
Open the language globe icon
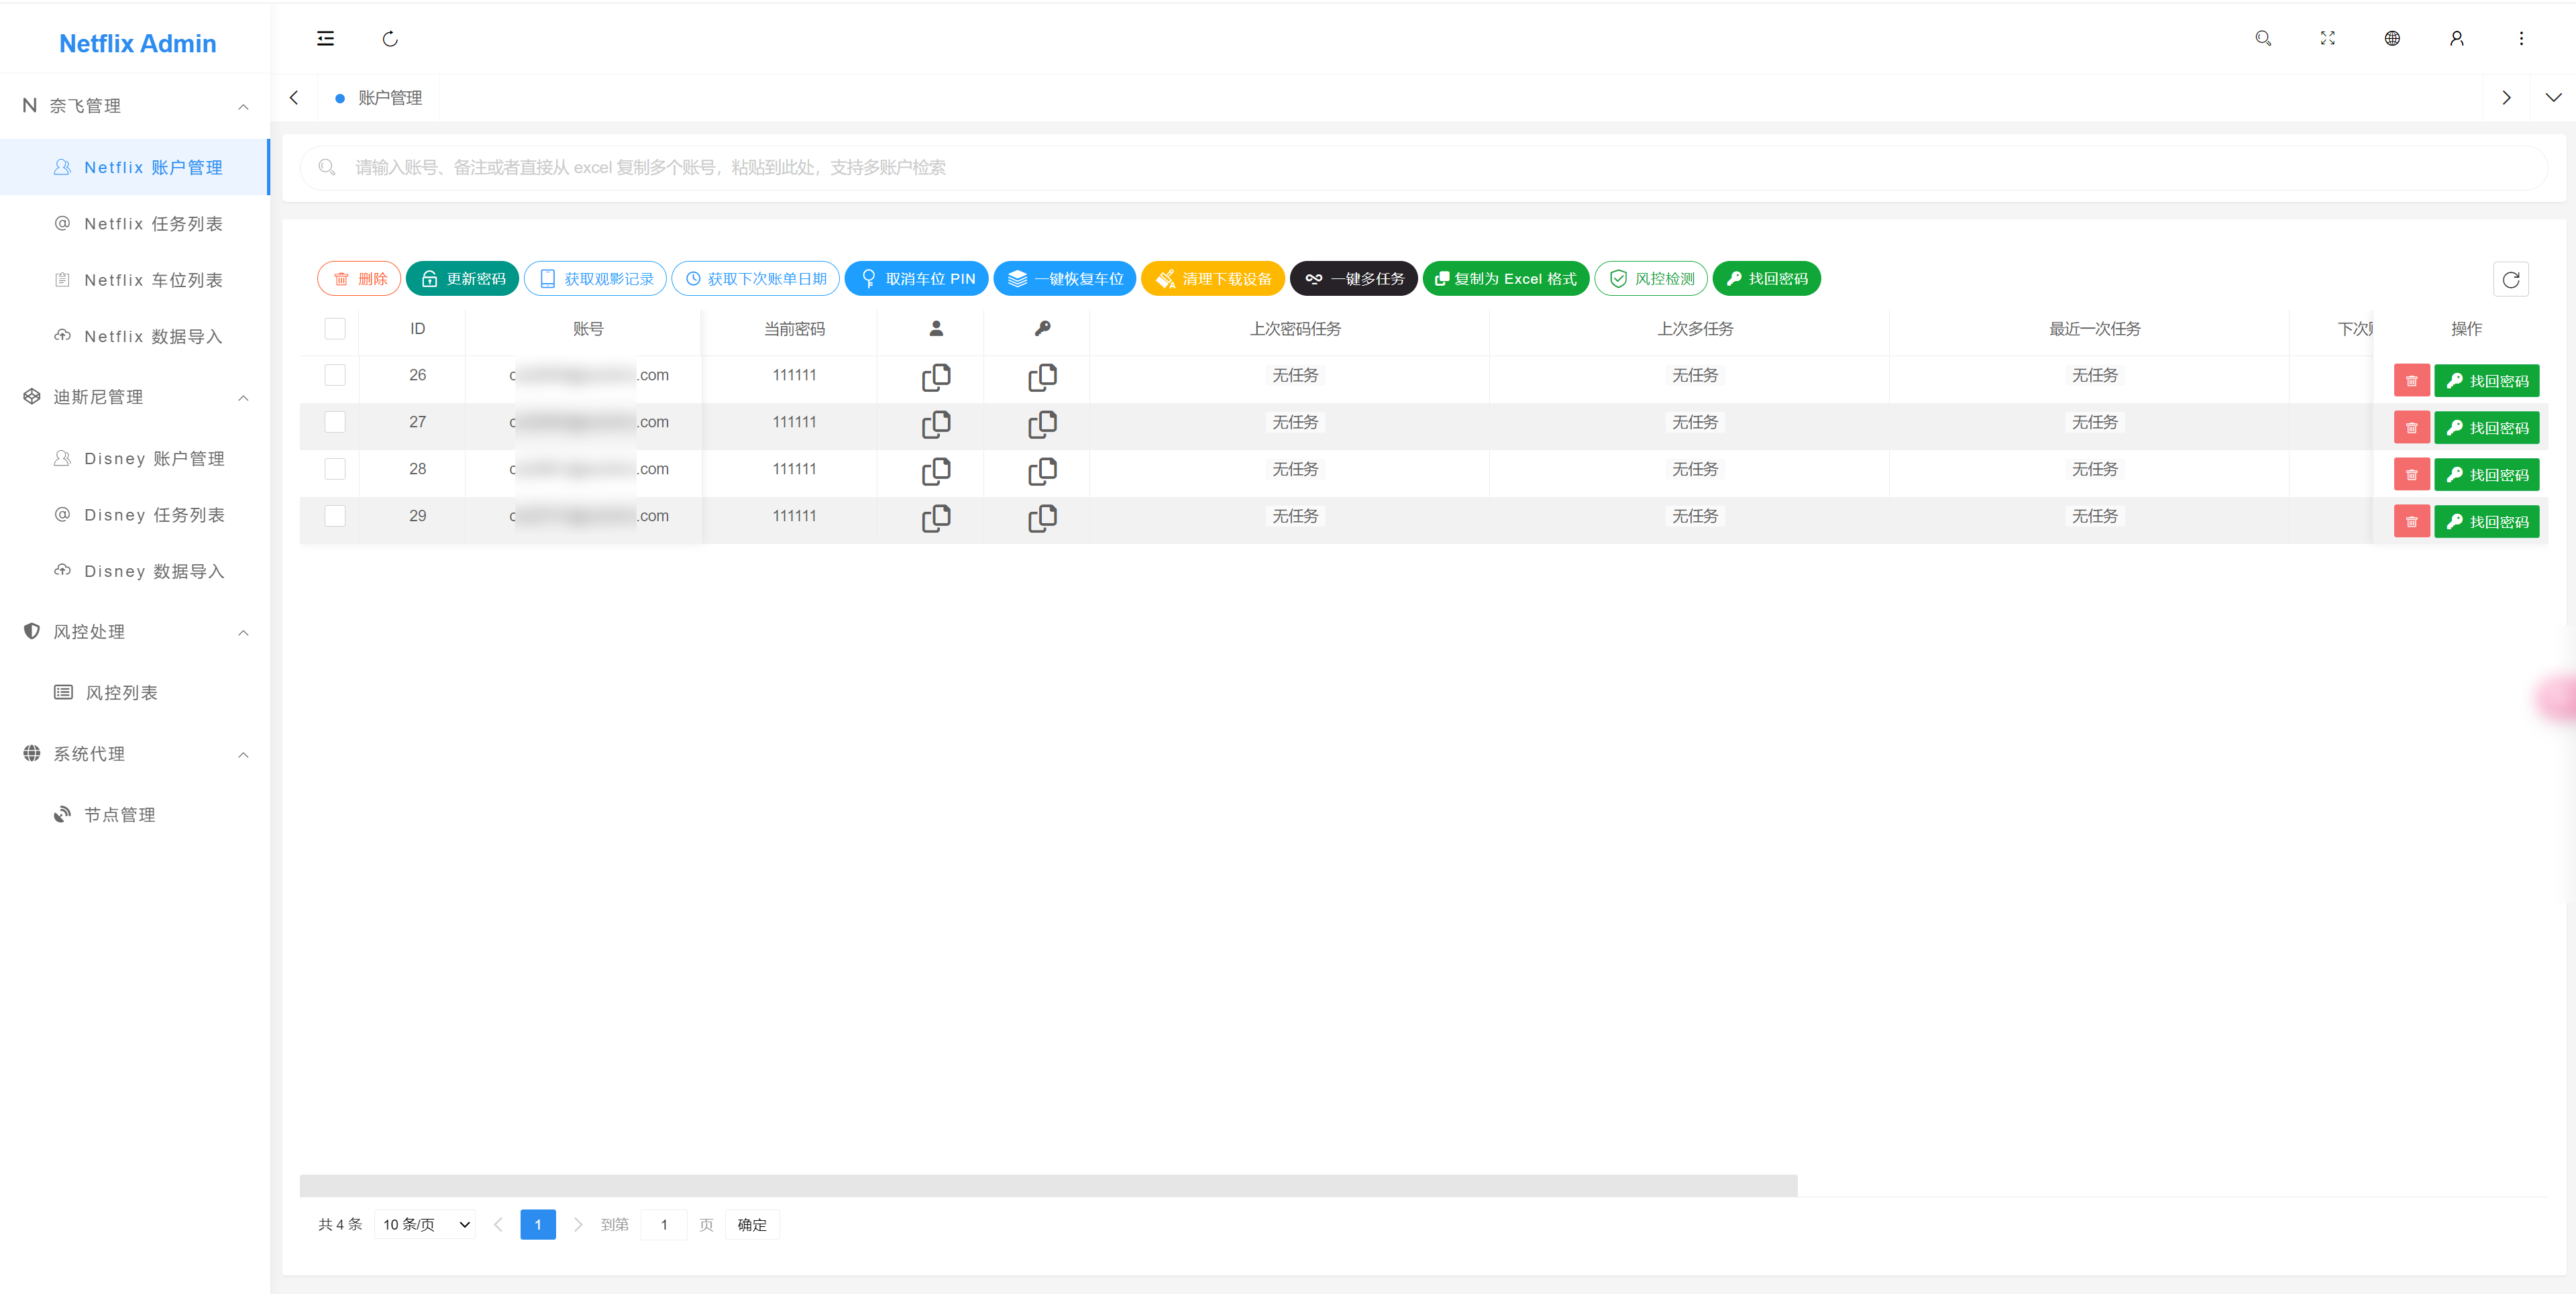point(2392,39)
